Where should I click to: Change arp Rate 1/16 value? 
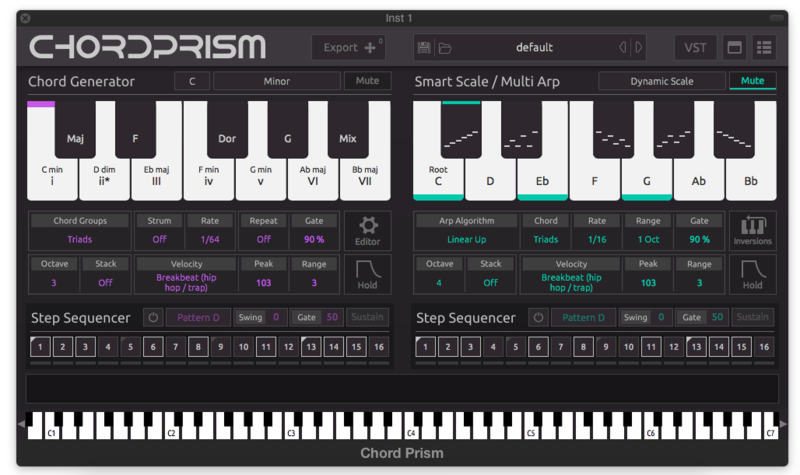[596, 239]
